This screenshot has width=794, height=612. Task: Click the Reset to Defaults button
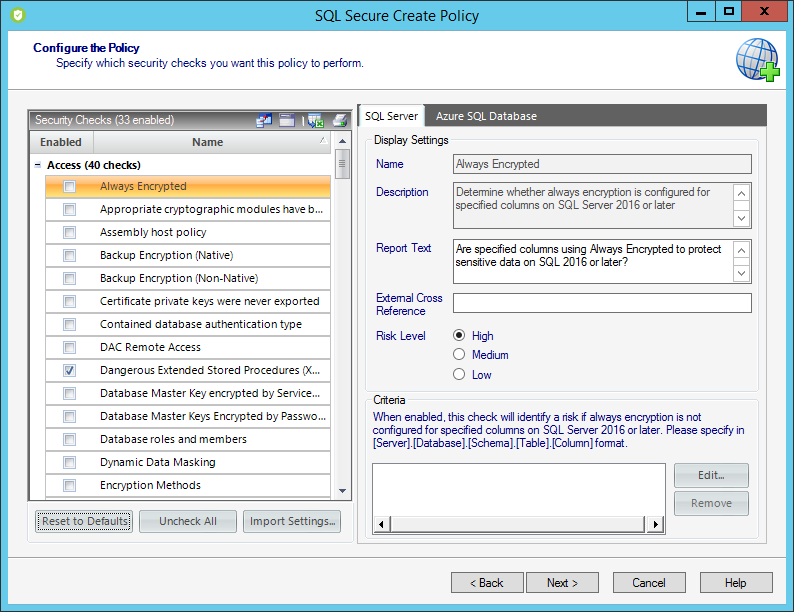[x=84, y=521]
